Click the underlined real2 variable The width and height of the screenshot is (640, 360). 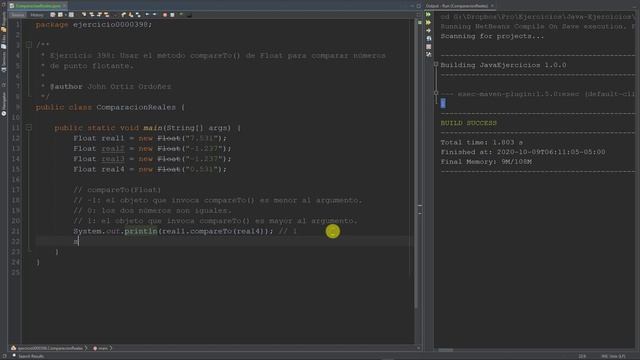[x=113, y=149]
